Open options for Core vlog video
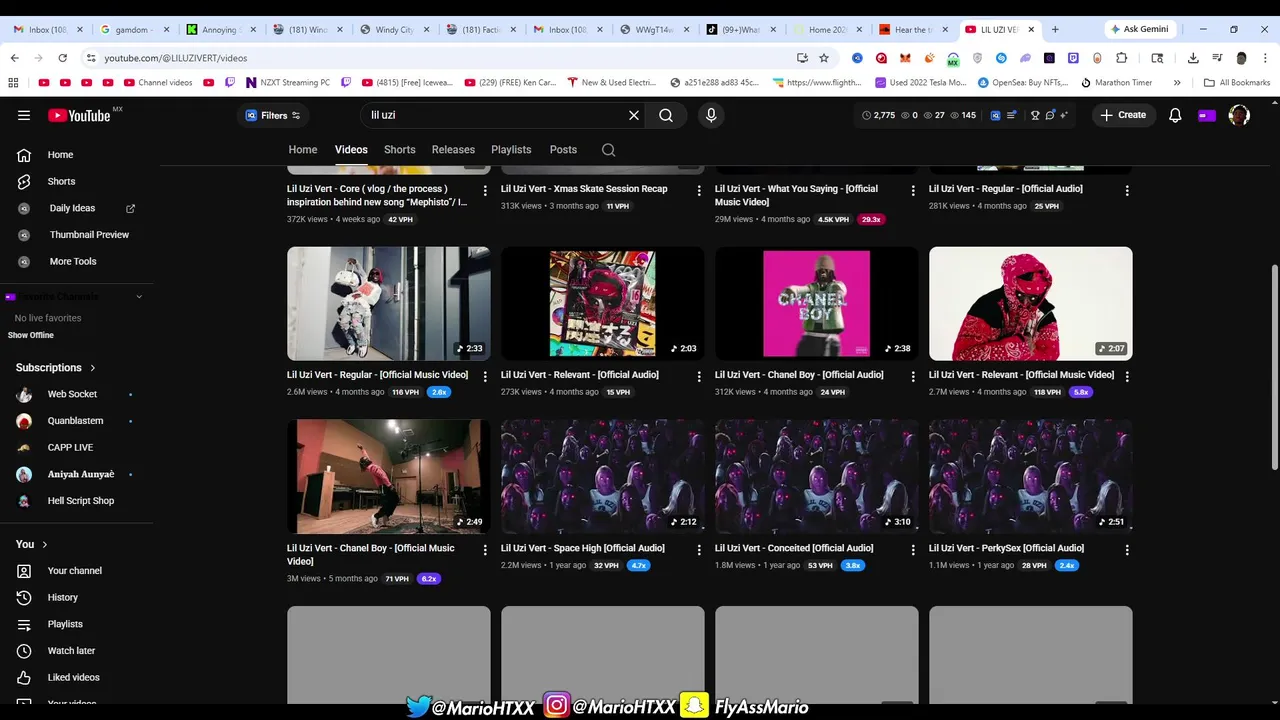This screenshot has height=720, width=1280. click(x=485, y=190)
